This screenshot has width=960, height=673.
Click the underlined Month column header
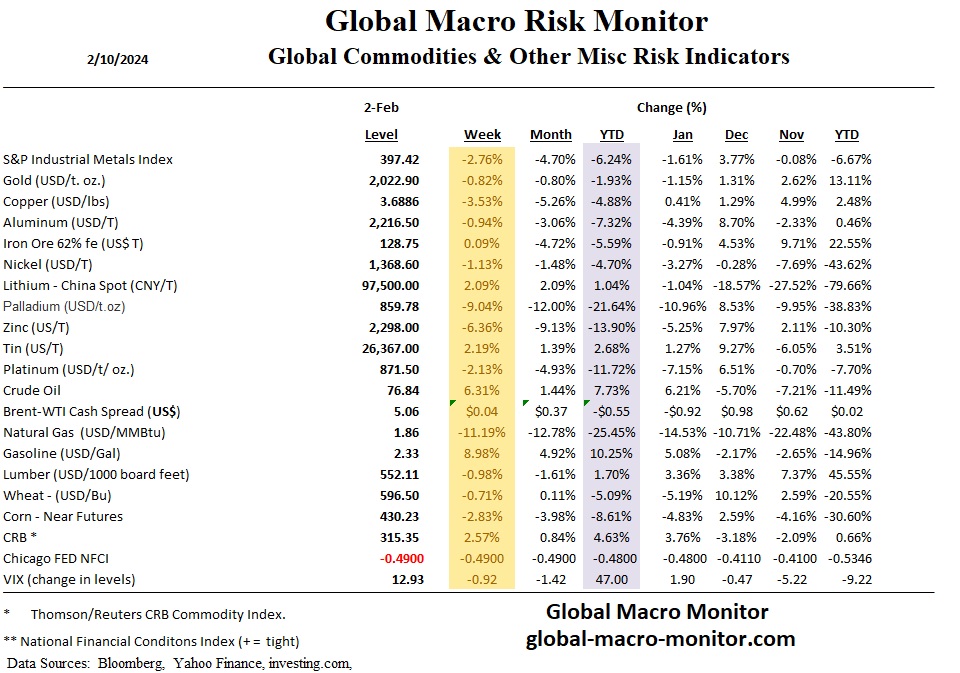pyautogui.click(x=551, y=135)
